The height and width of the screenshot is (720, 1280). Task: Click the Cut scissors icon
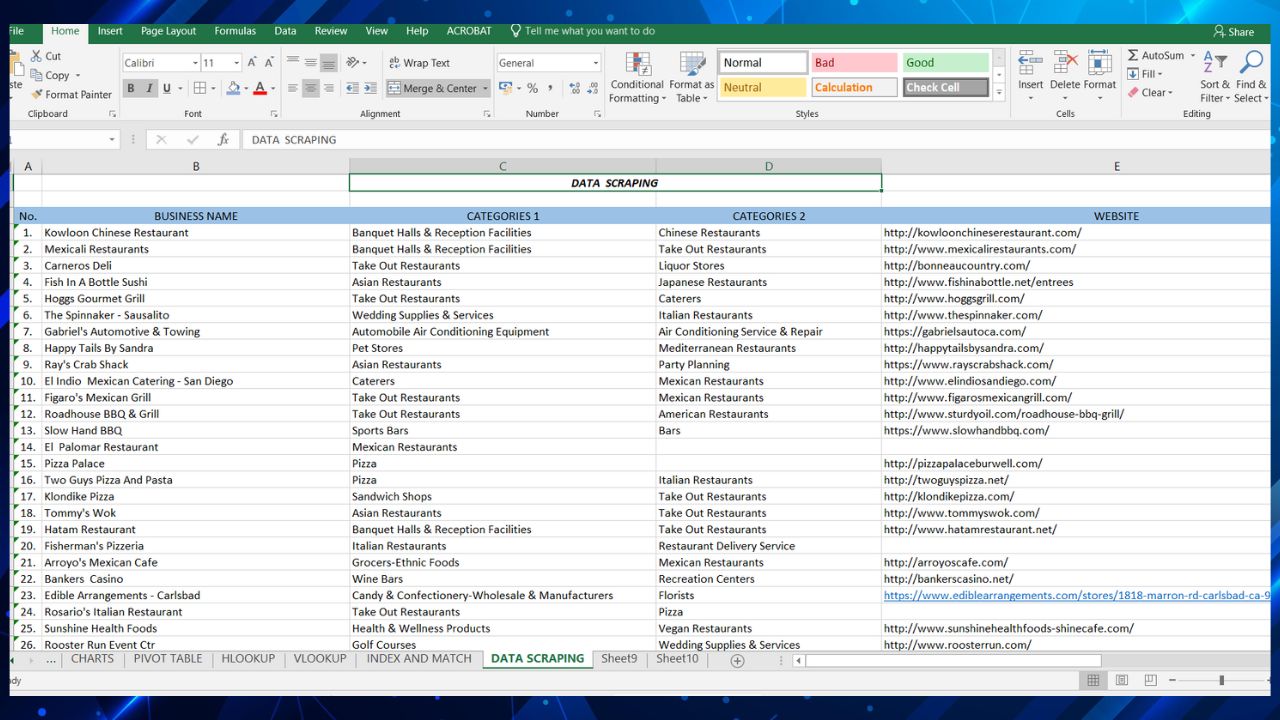point(37,56)
